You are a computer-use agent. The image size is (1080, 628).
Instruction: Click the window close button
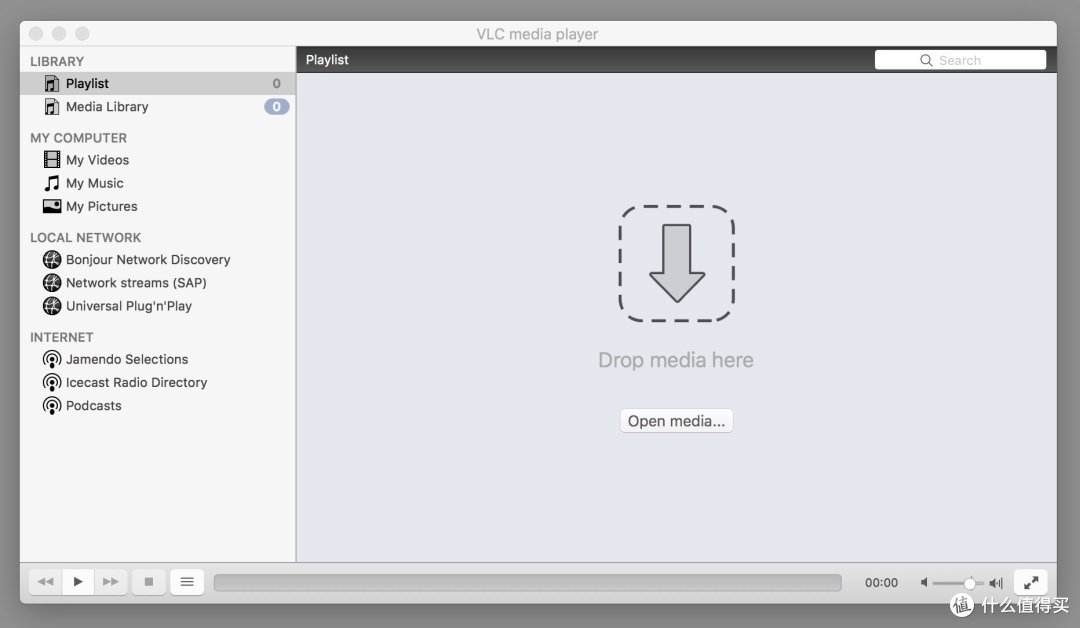[x=36, y=34]
